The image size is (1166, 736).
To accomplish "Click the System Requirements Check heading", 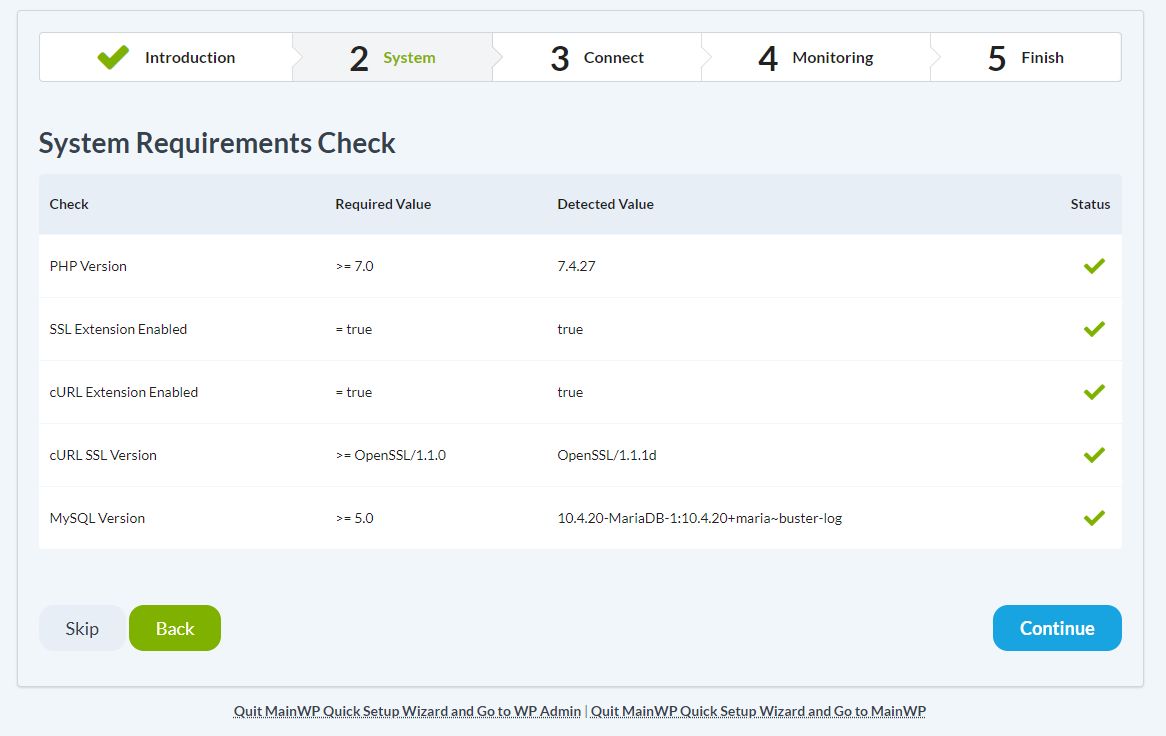I will (x=217, y=143).
